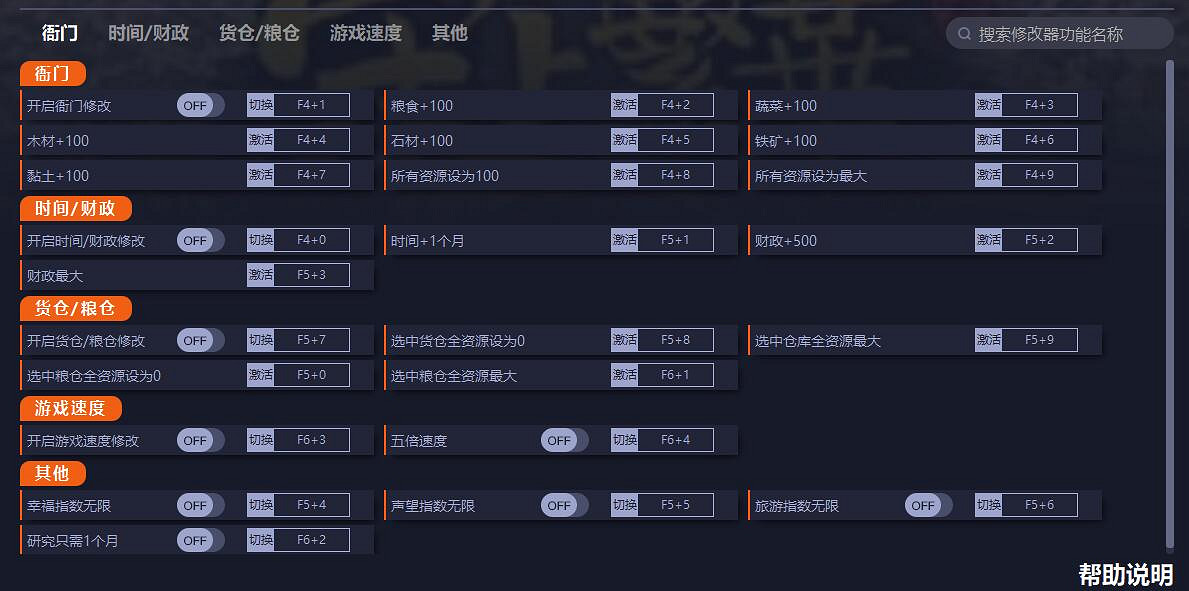Enable the 开启时间/财政修改 switch
Image resolution: width=1189 pixels, height=591 pixels.
tap(200, 241)
